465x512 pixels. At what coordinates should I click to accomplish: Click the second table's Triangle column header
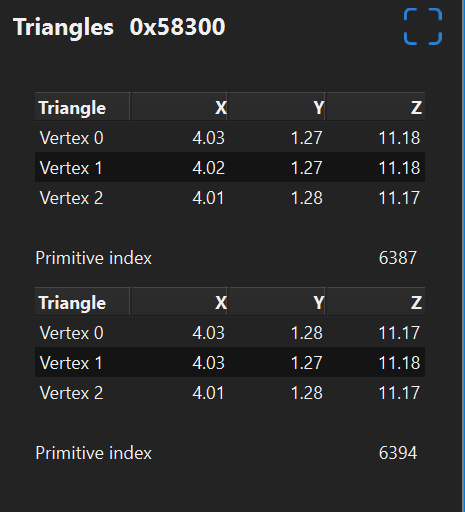click(x=82, y=302)
